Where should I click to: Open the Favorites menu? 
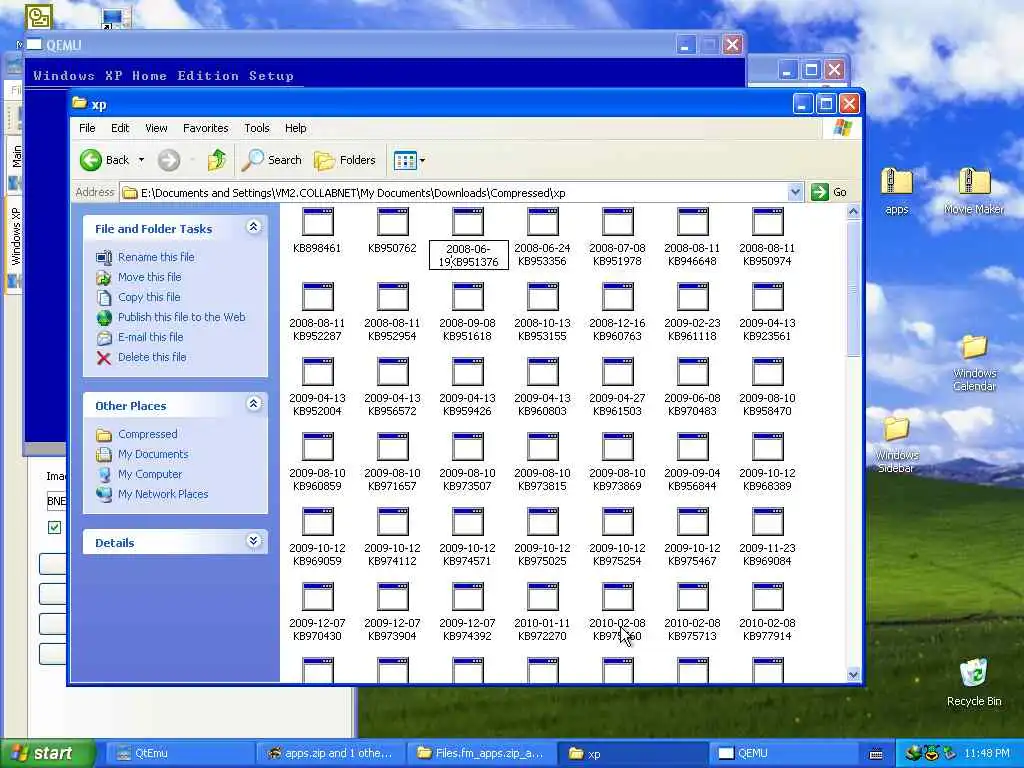[x=206, y=128]
